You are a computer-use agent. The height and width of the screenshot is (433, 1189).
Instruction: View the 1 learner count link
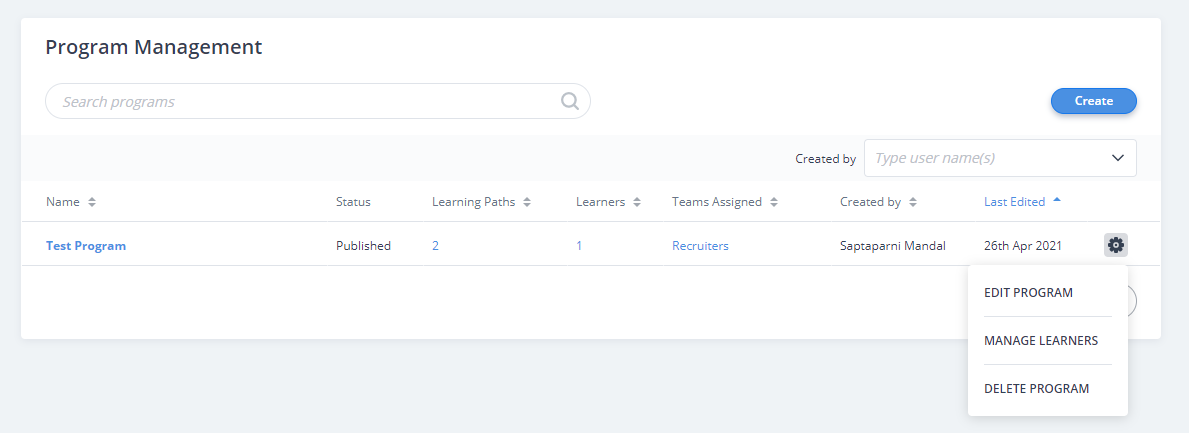579,246
